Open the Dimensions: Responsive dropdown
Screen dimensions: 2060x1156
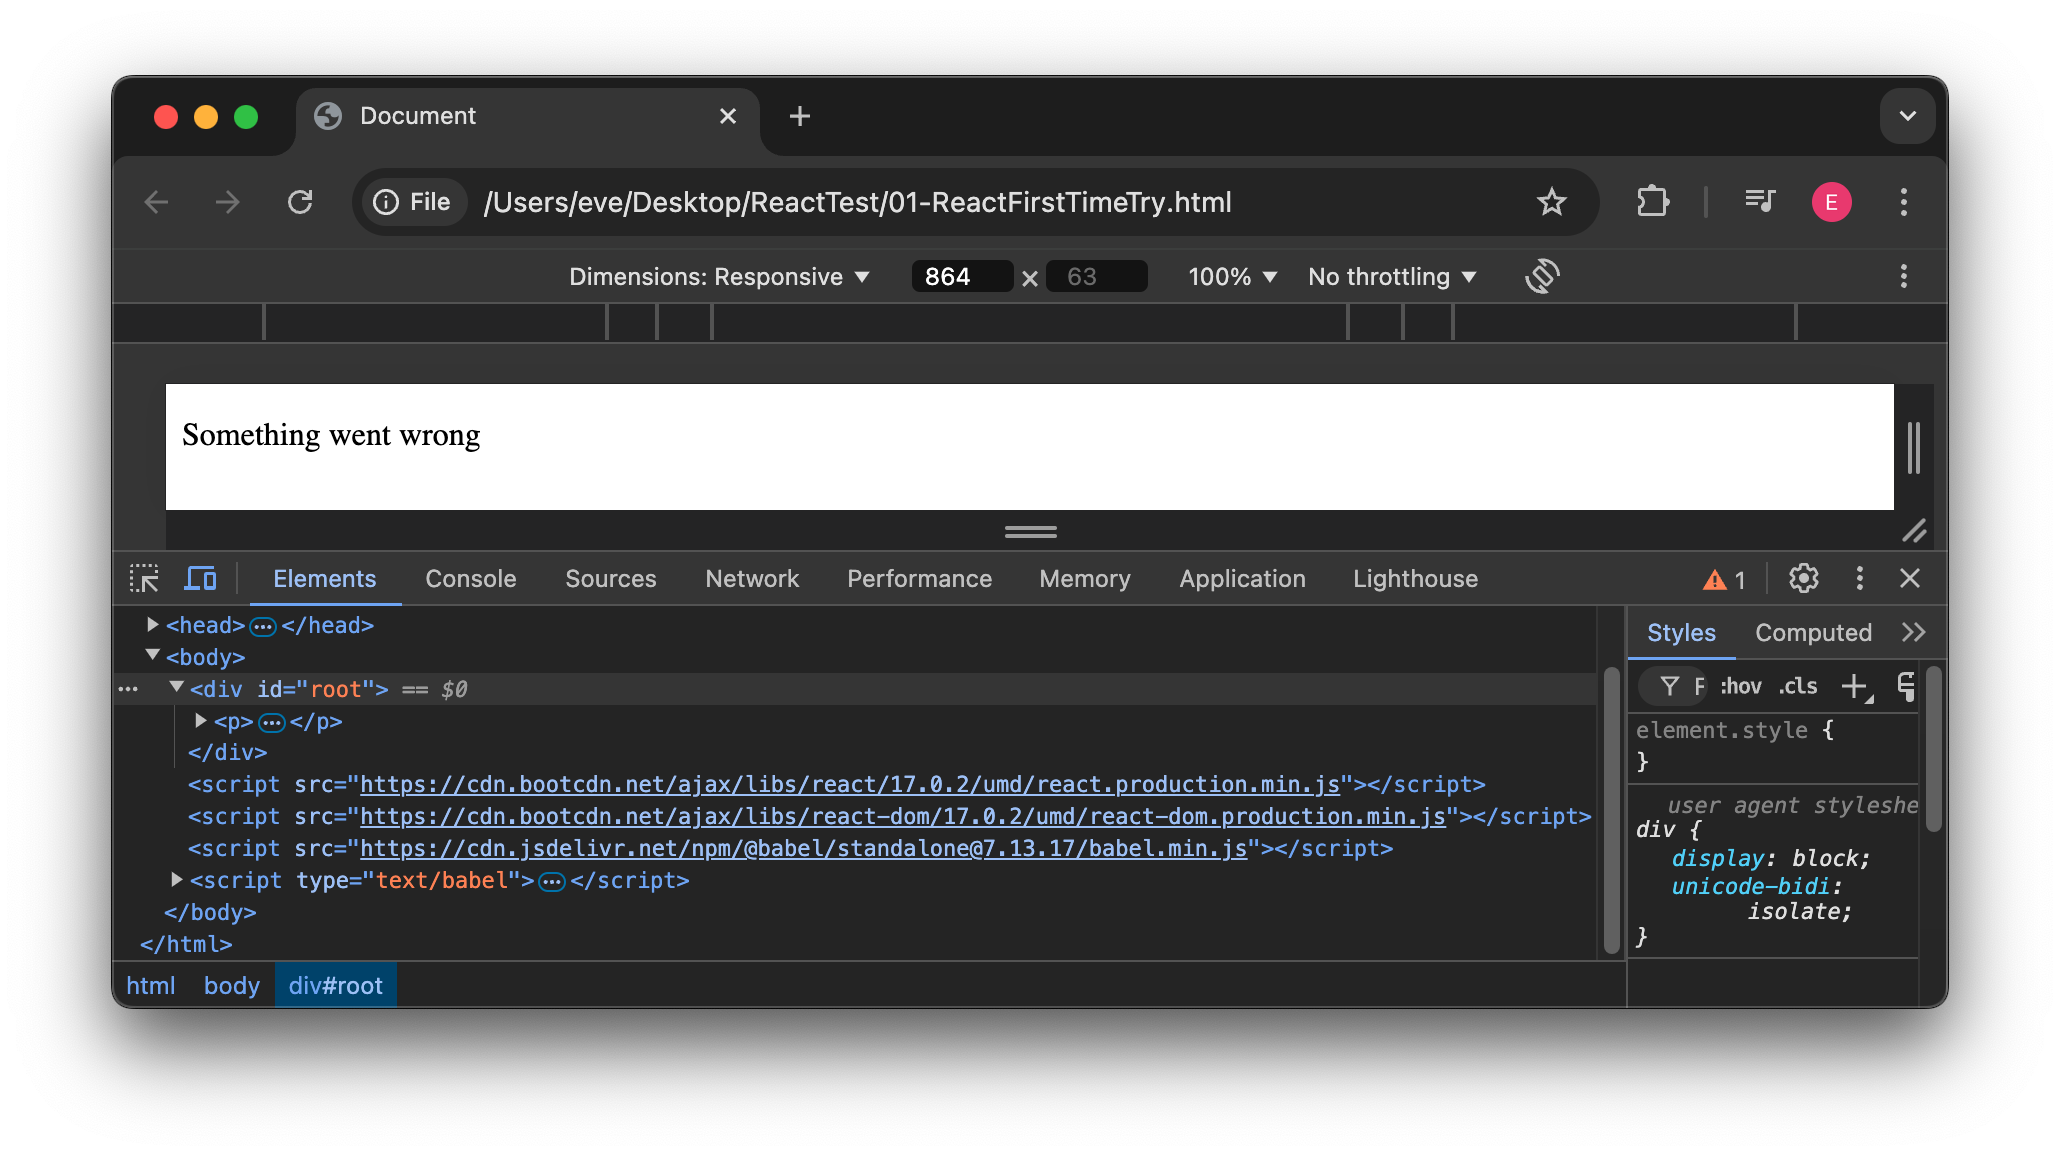click(x=718, y=277)
